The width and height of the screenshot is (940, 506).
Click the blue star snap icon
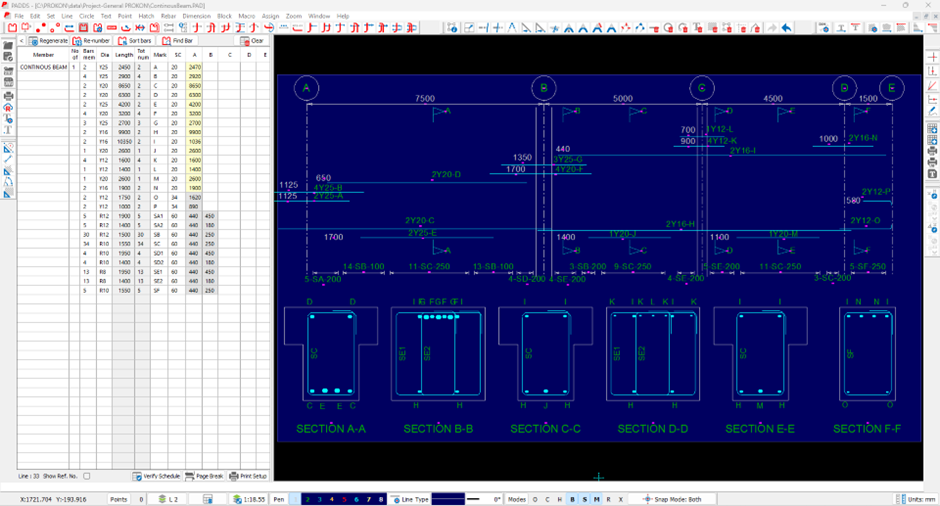pos(555,28)
